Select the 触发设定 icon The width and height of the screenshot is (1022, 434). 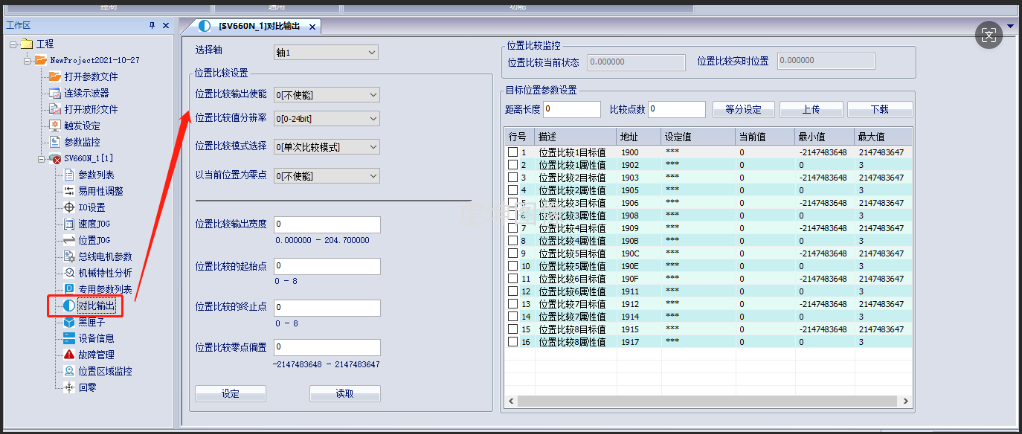(x=54, y=125)
